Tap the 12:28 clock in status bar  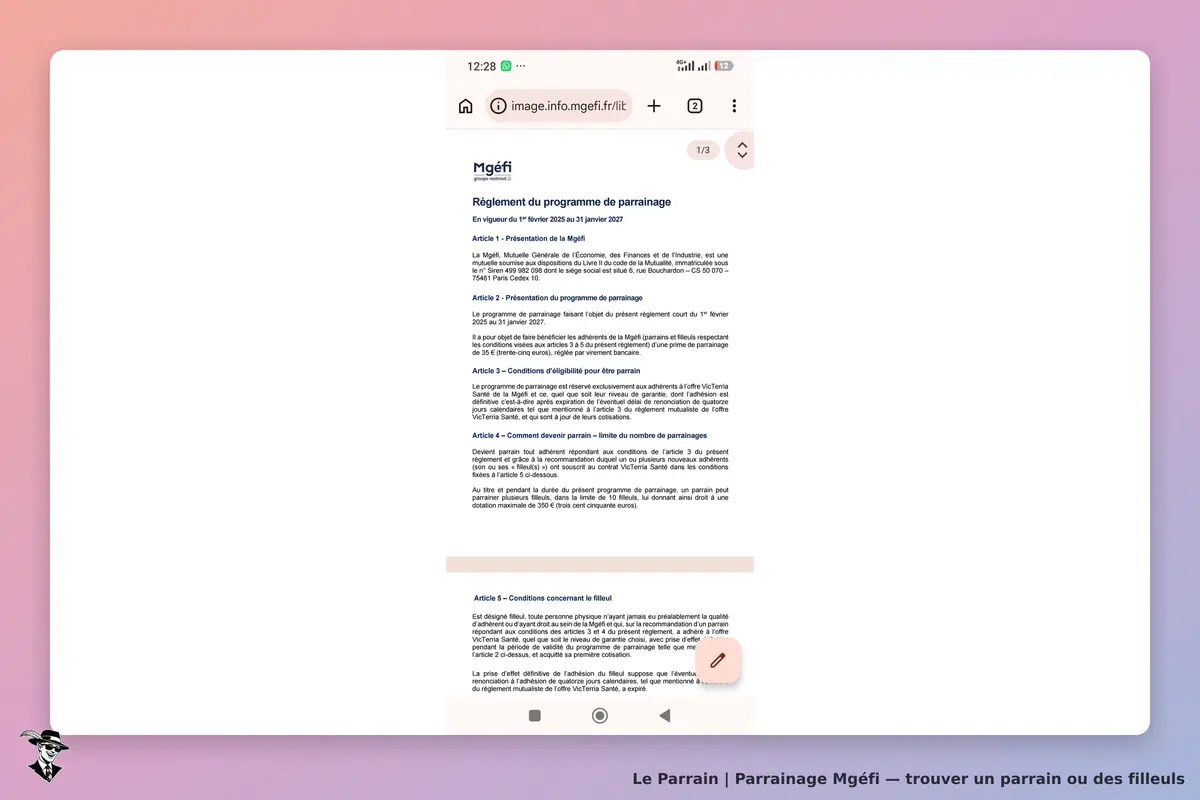click(x=481, y=66)
